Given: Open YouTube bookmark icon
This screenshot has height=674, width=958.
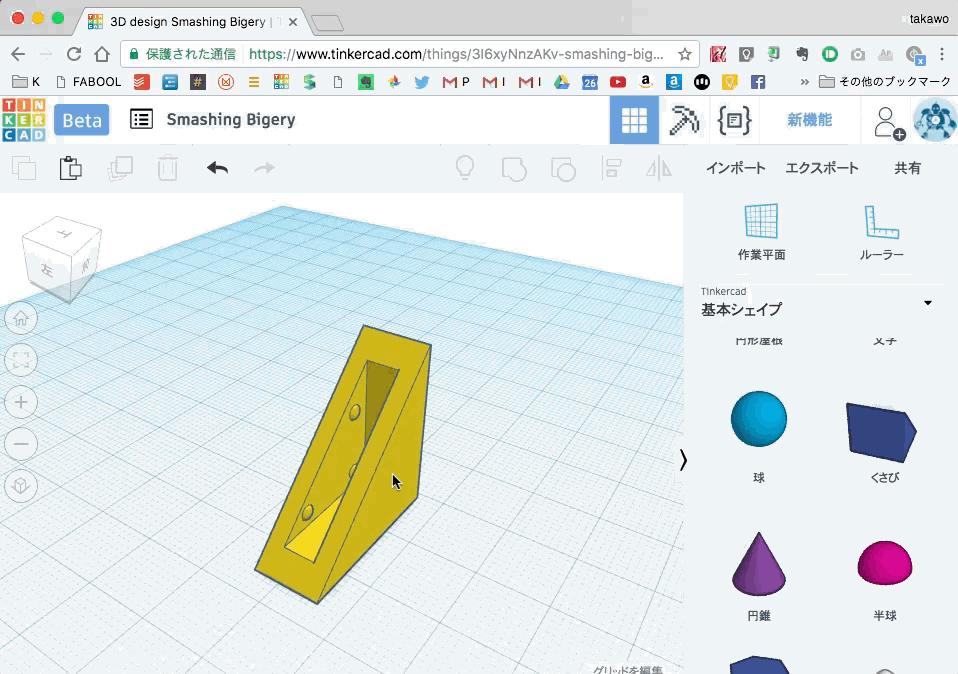Looking at the screenshot, I should point(618,82).
